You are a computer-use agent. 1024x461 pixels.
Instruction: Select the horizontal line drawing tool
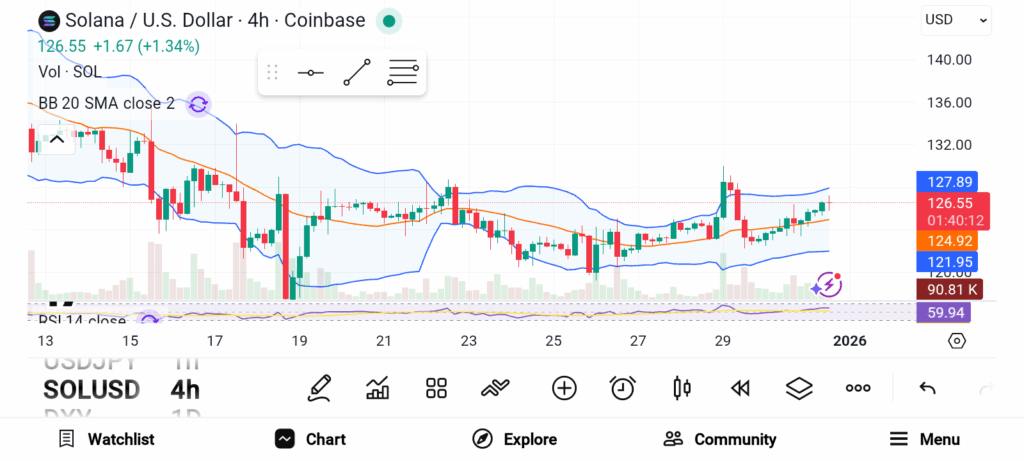310,73
